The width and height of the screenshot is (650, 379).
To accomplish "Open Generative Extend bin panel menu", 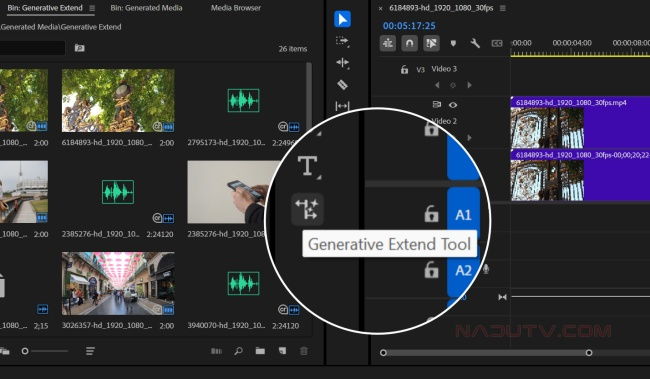I will pyautogui.click(x=92, y=8).
